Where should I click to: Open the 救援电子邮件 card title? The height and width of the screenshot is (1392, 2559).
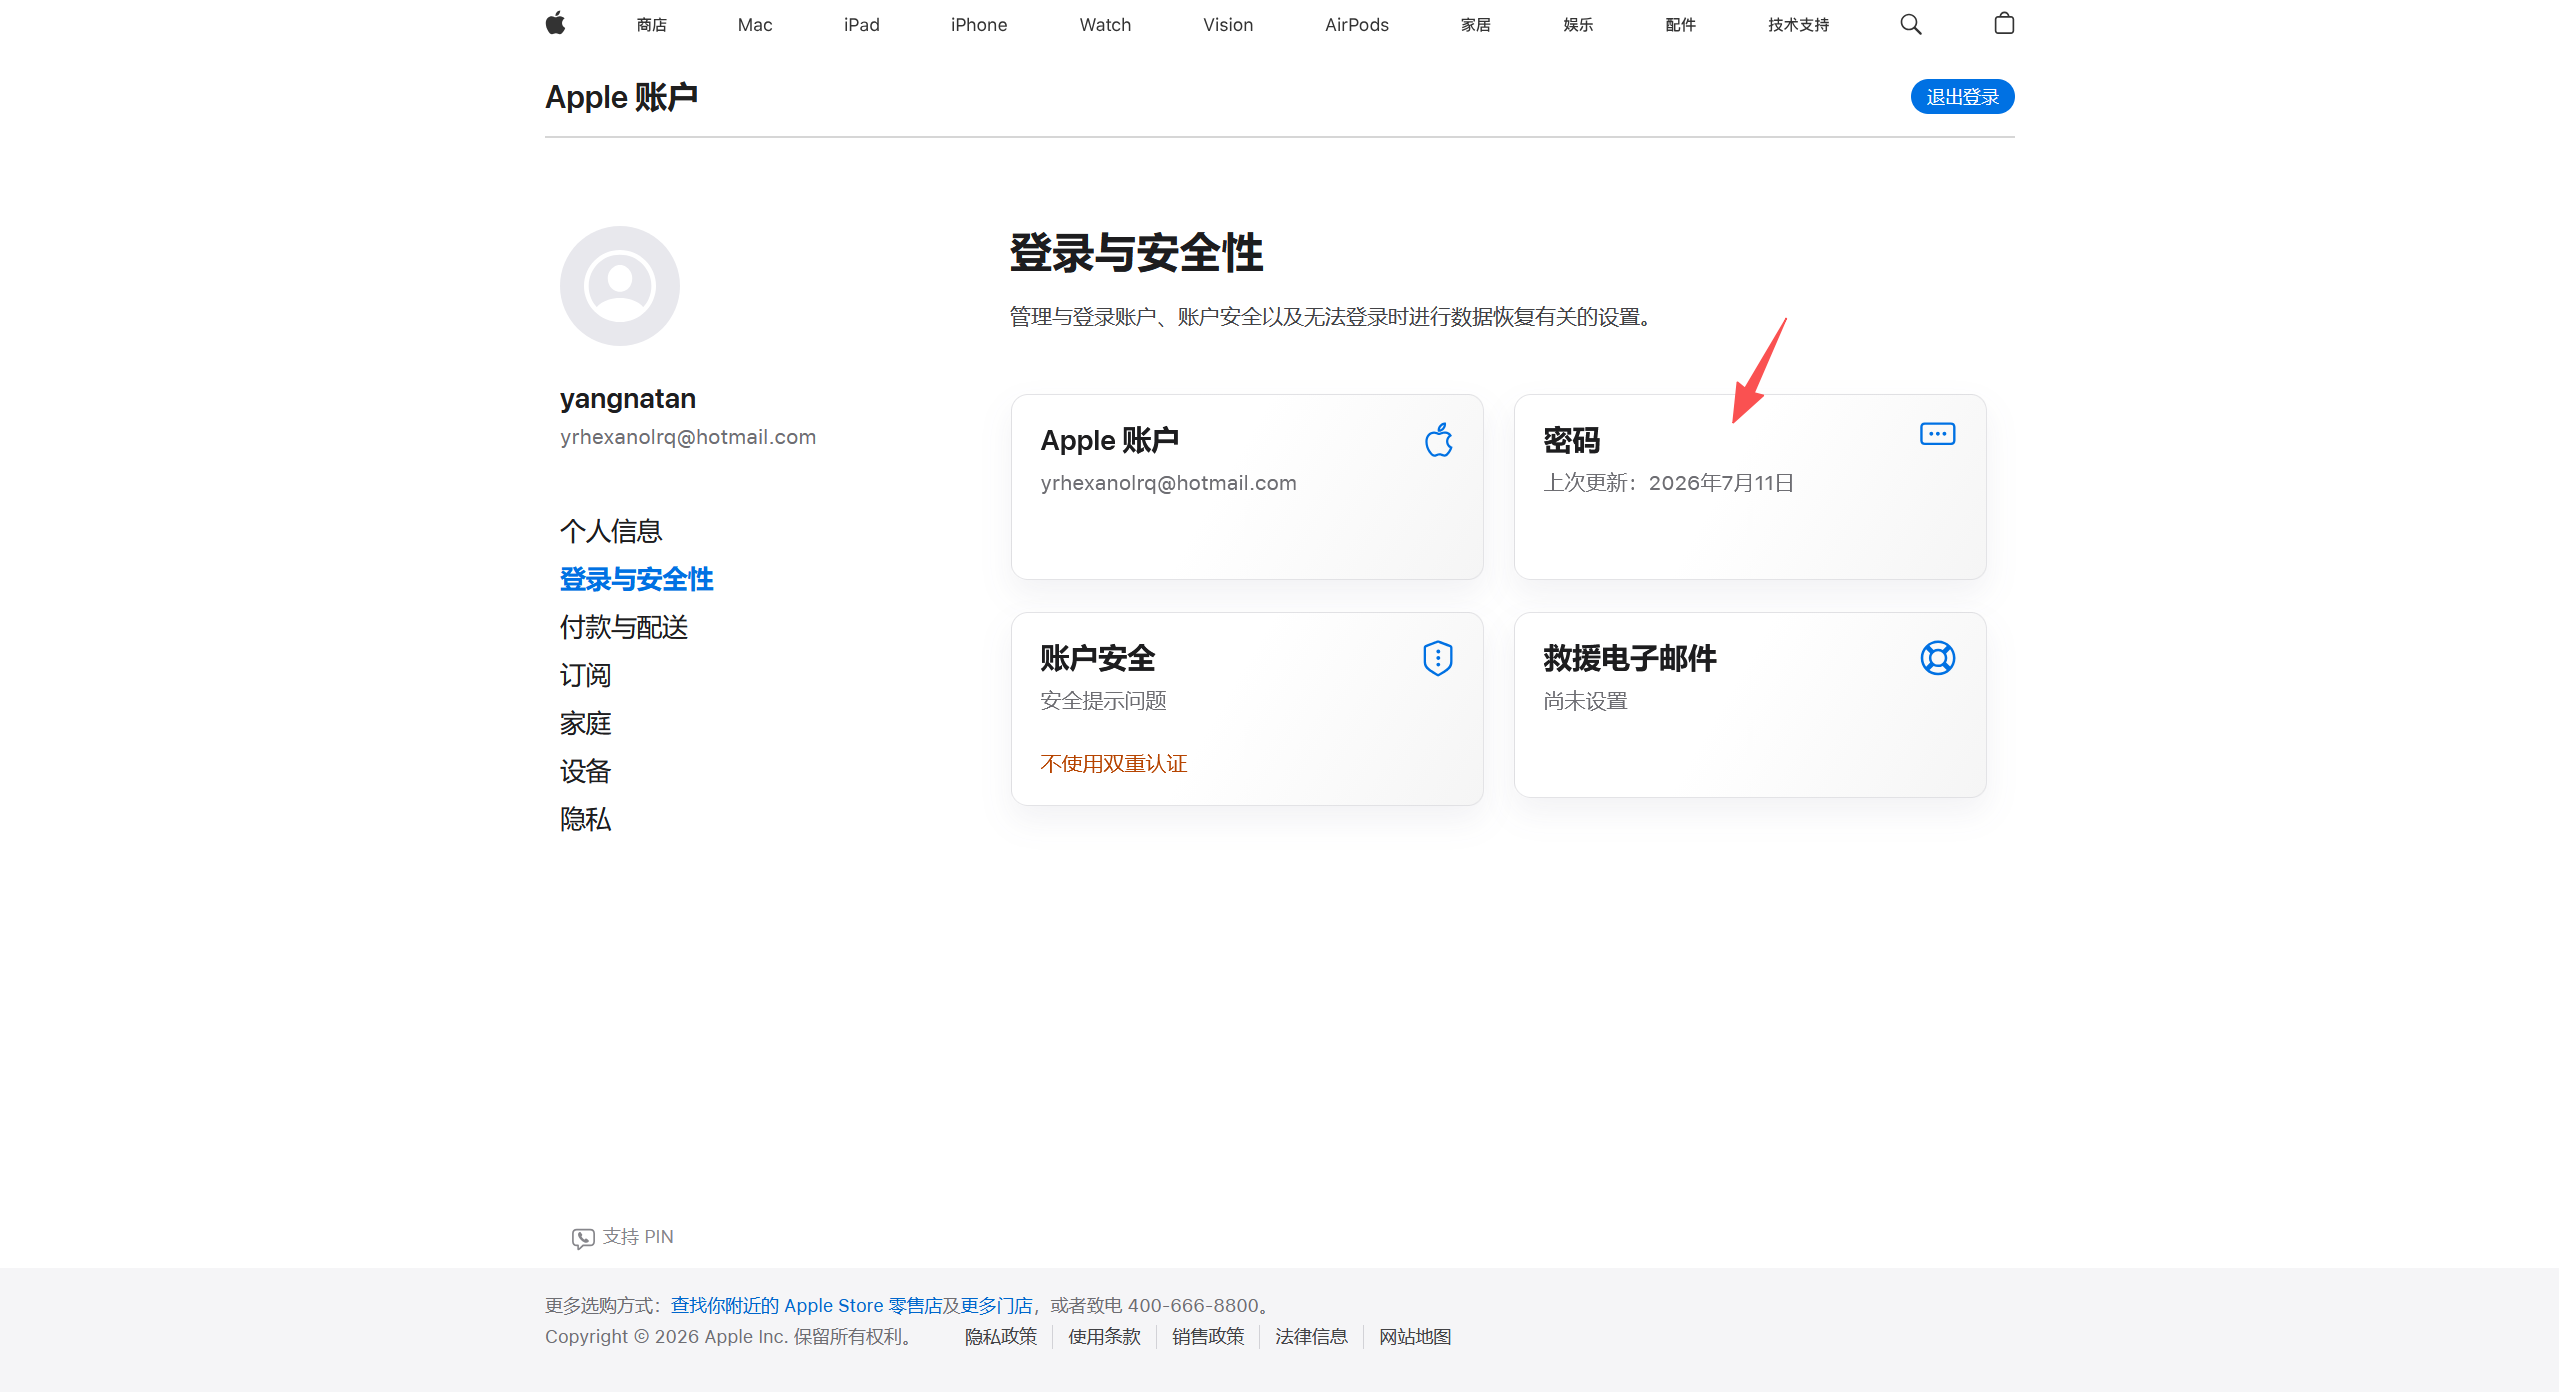1629,658
